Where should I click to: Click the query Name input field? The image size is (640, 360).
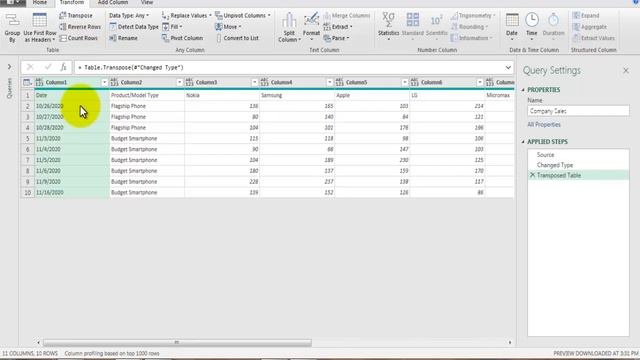click(578, 111)
